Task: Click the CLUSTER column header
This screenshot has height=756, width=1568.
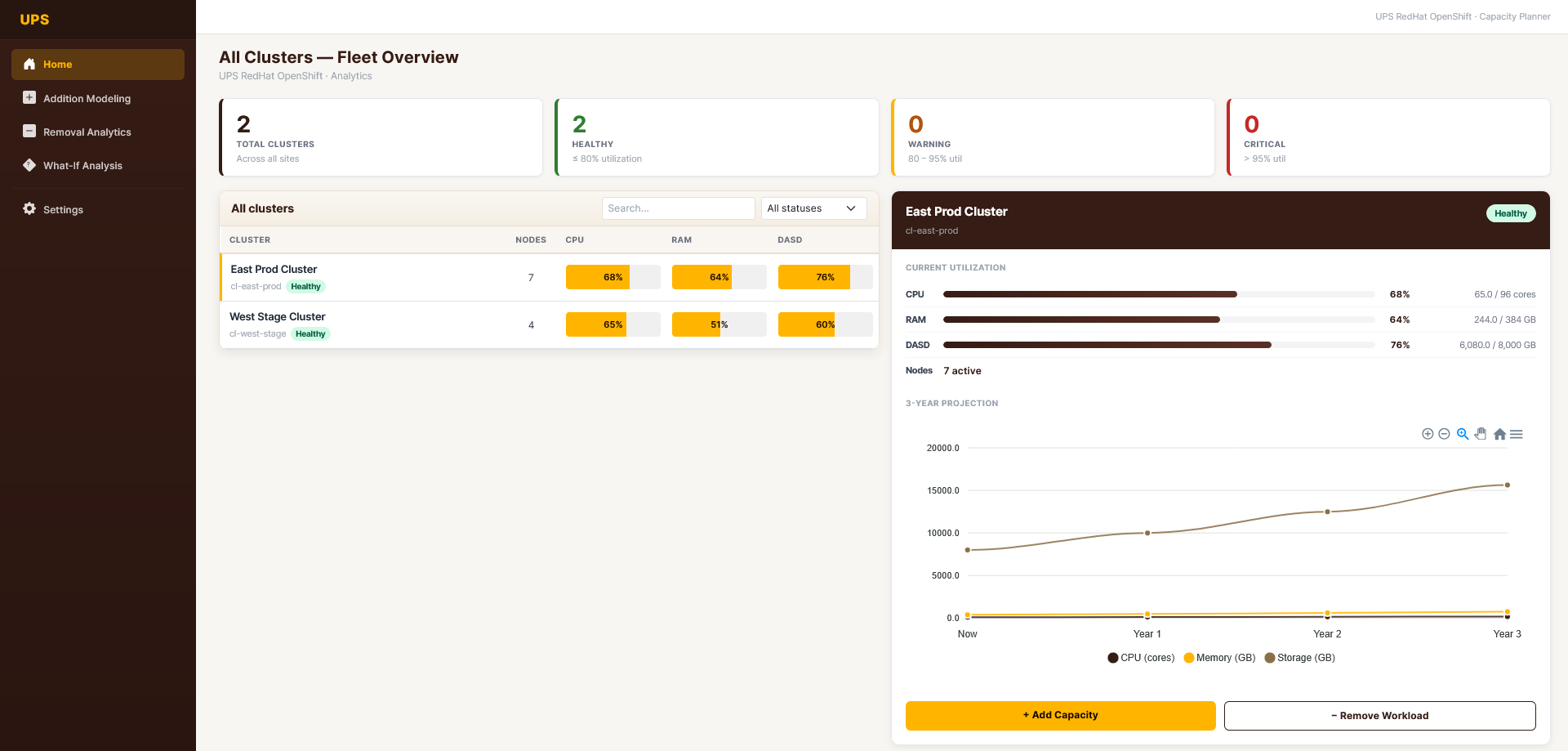Action: (x=250, y=240)
